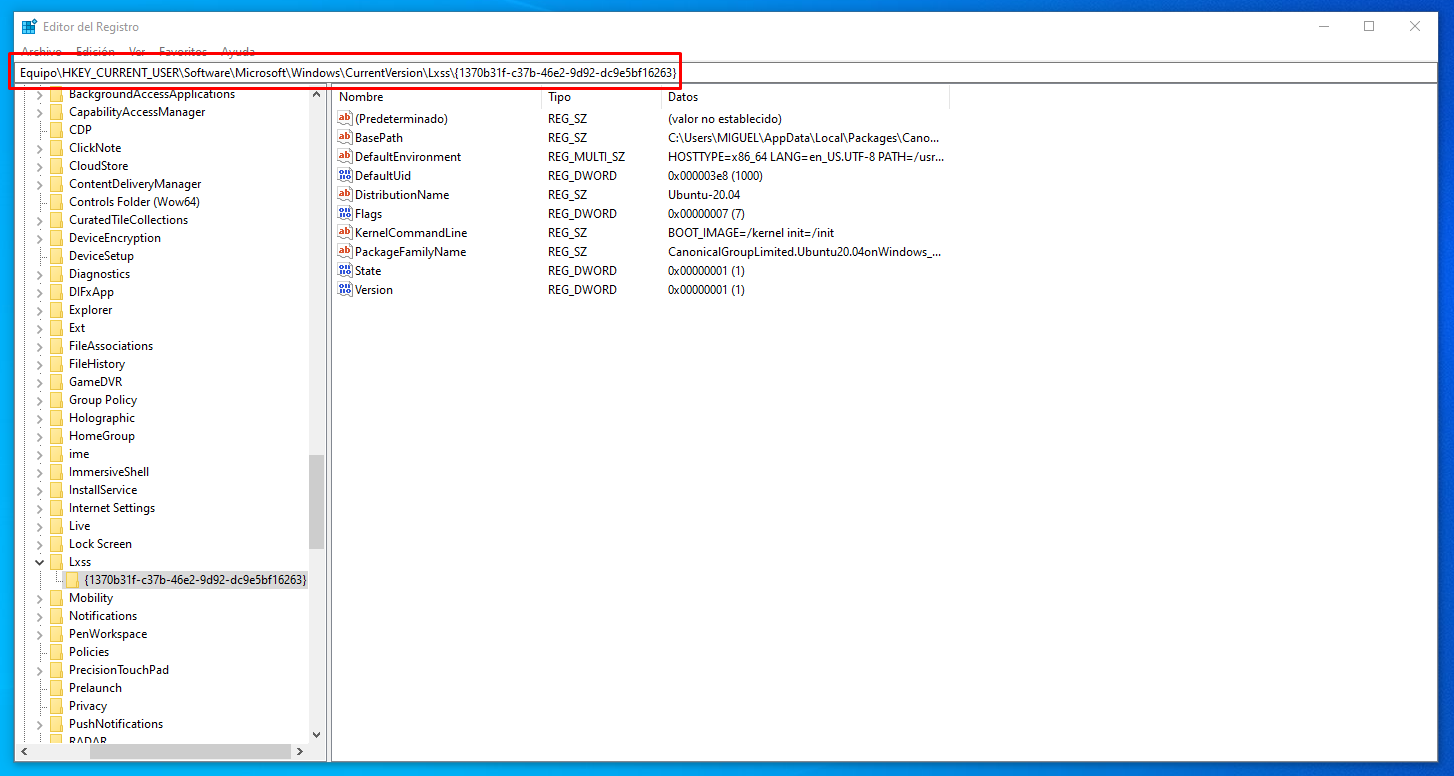The width and height of the screenshot is (1454, 776).
Task: Click the registry path address bar
Action: [727, 73]
